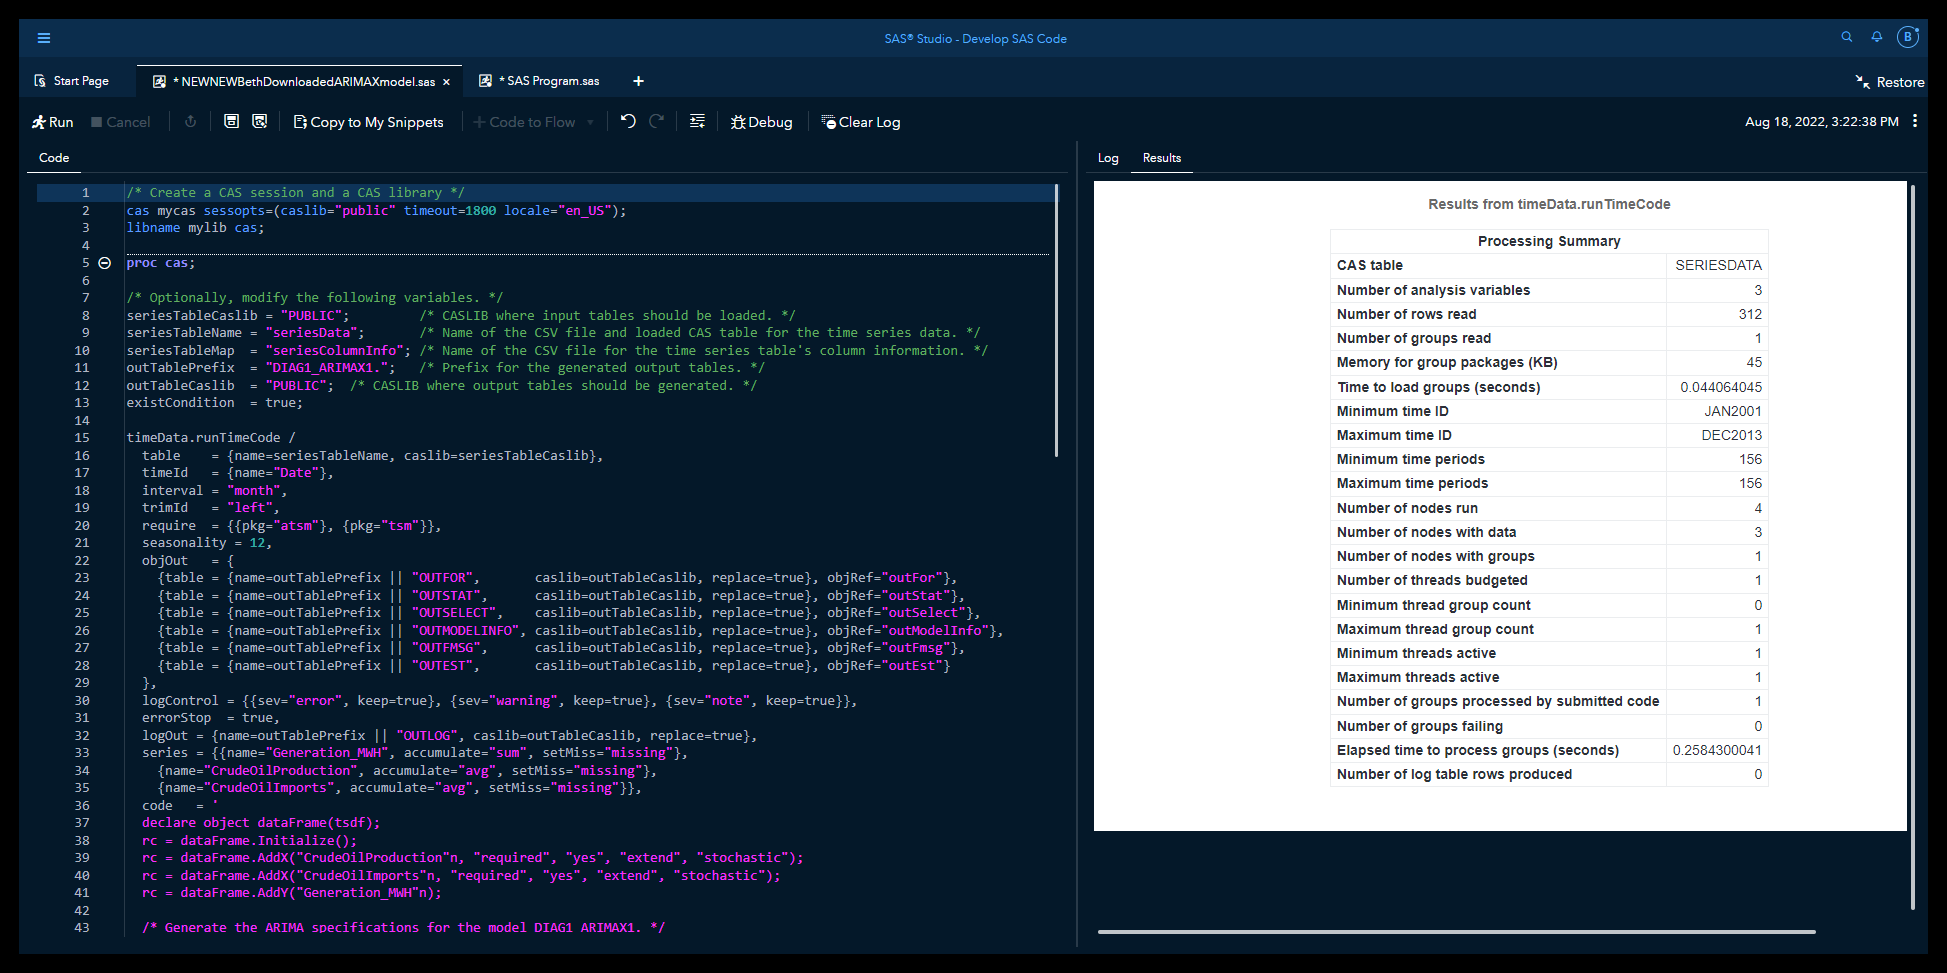This screenshot has height=973, width=1947.
Task: Switch to the Log tab
Action: tap(1108, 158)
